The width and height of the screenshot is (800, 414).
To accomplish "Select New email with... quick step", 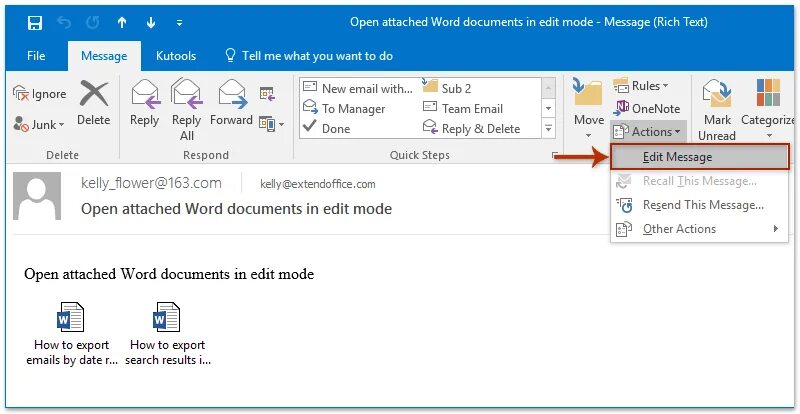I will [358, 88].
